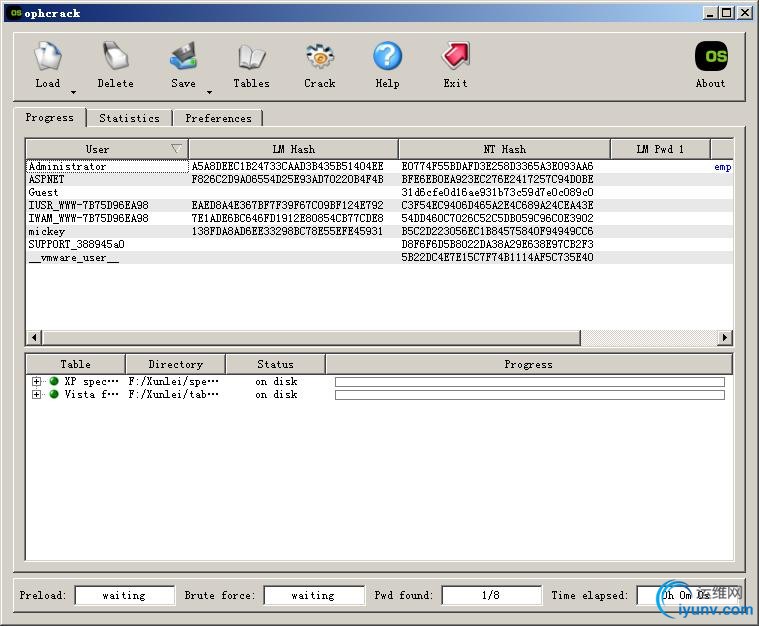Click the LM Pwd 1 column header
The image size is (759, 626).
(660, 149)
